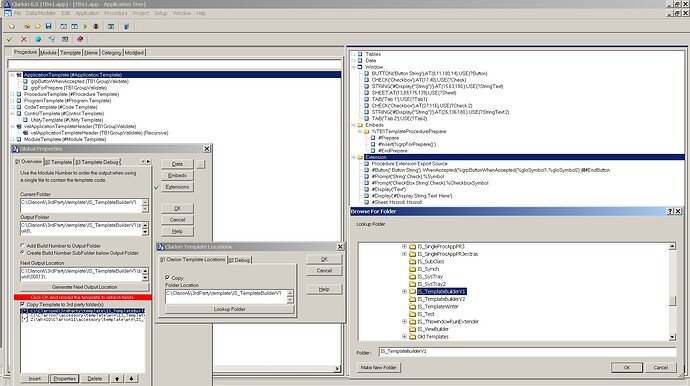Click the bug debug icon in toolbar
This screenshot has width=690, height=386.
coord(96,26)
